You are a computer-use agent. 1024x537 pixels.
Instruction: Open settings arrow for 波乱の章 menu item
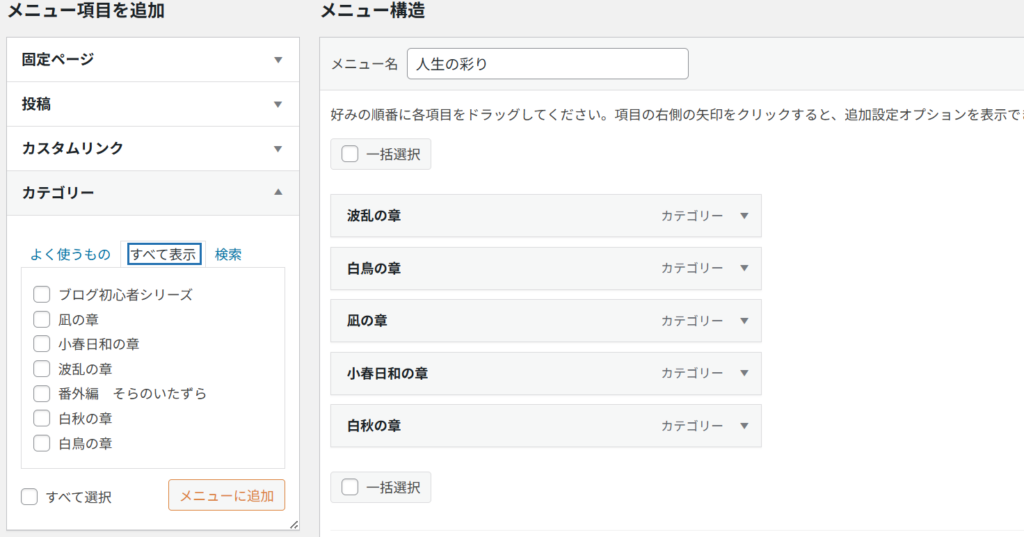coord(743,216)
